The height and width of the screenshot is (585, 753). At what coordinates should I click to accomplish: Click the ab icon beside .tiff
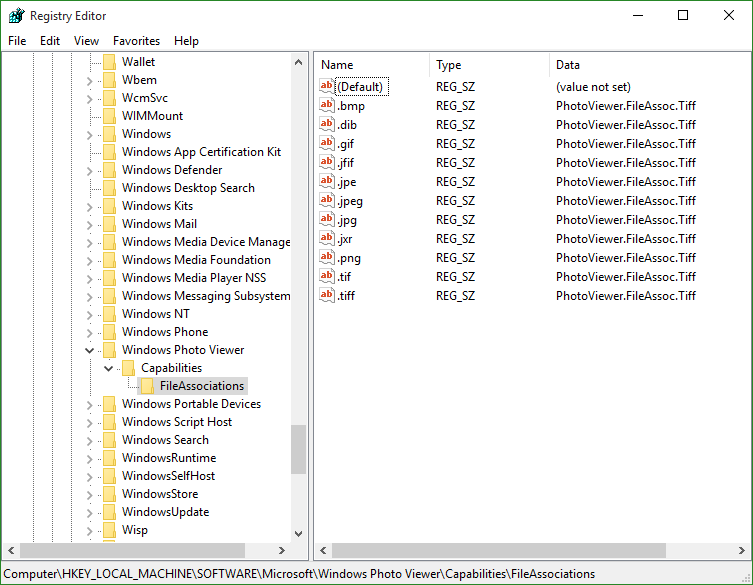pyautogui.click(x=327, y=295)
